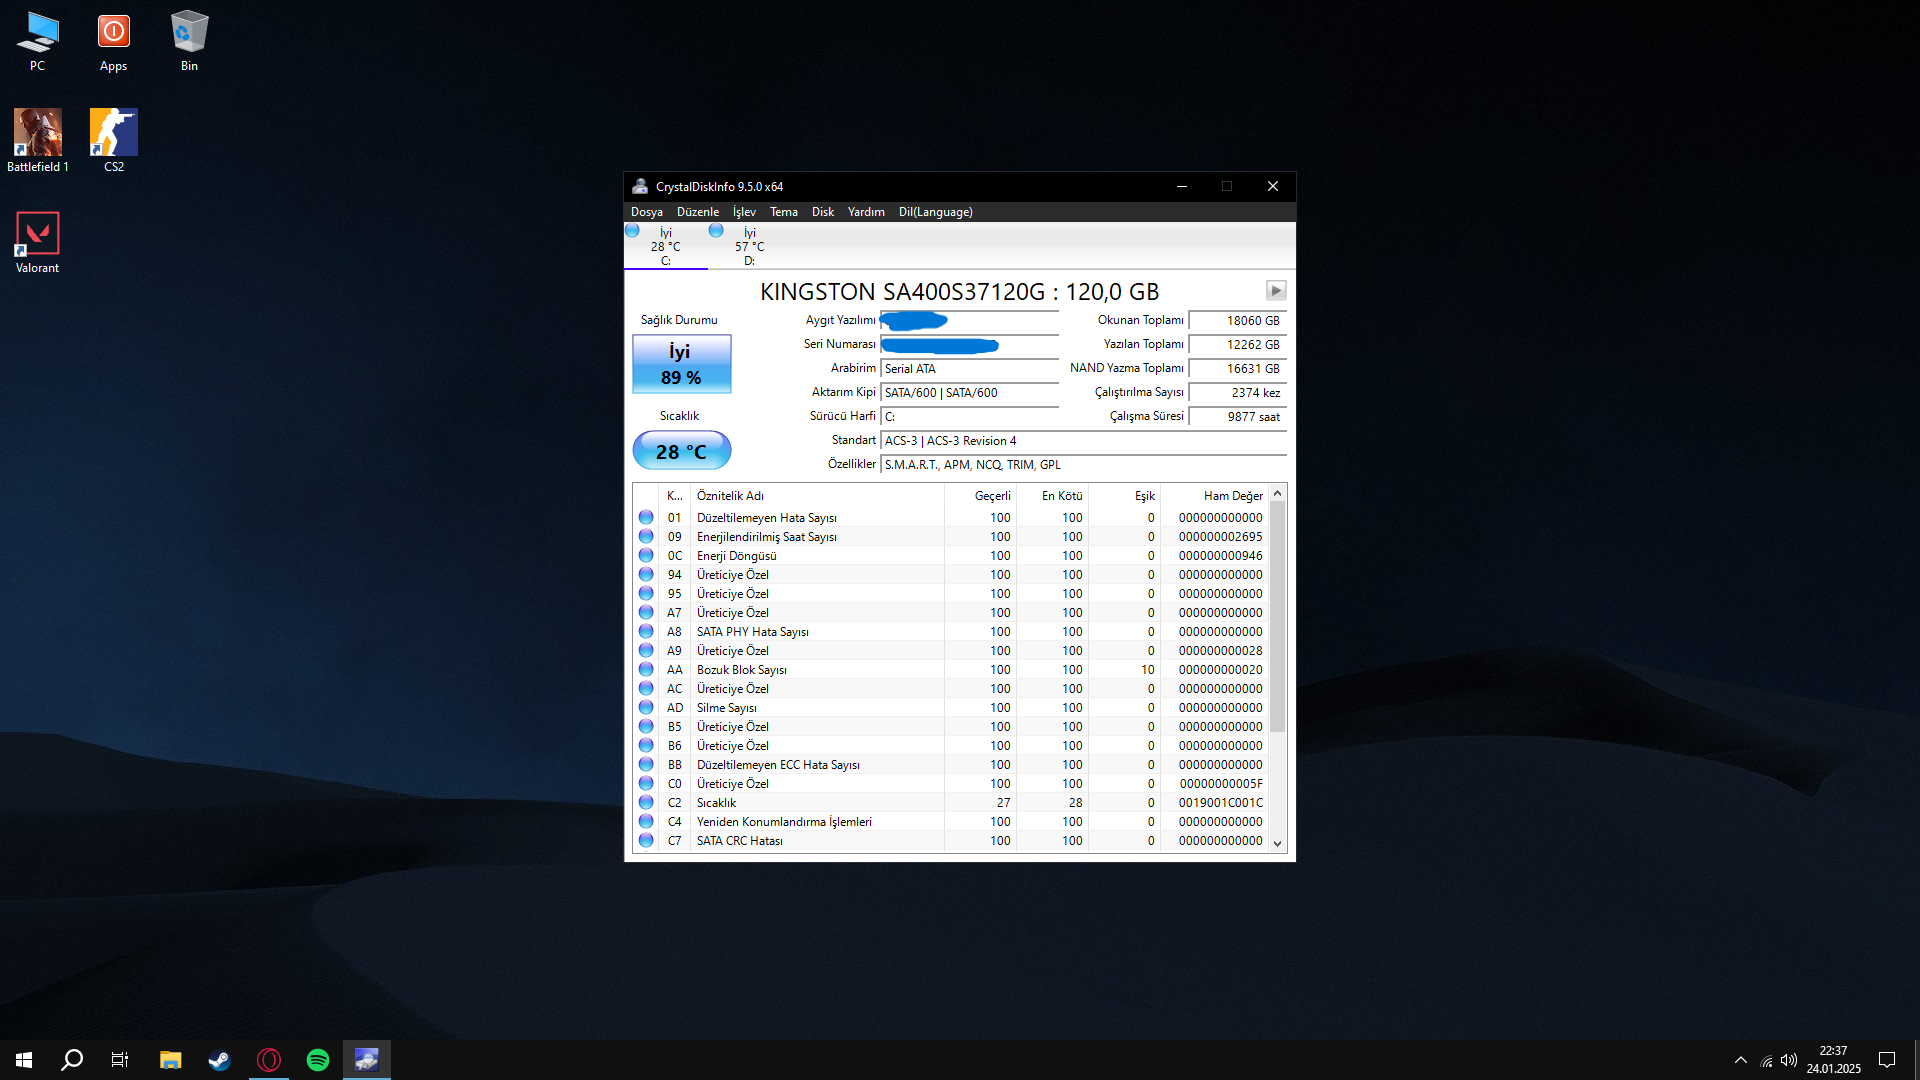Open the network tray icon
The width and height of the screenshot is (1920, 1080).
point(1766,1061)
